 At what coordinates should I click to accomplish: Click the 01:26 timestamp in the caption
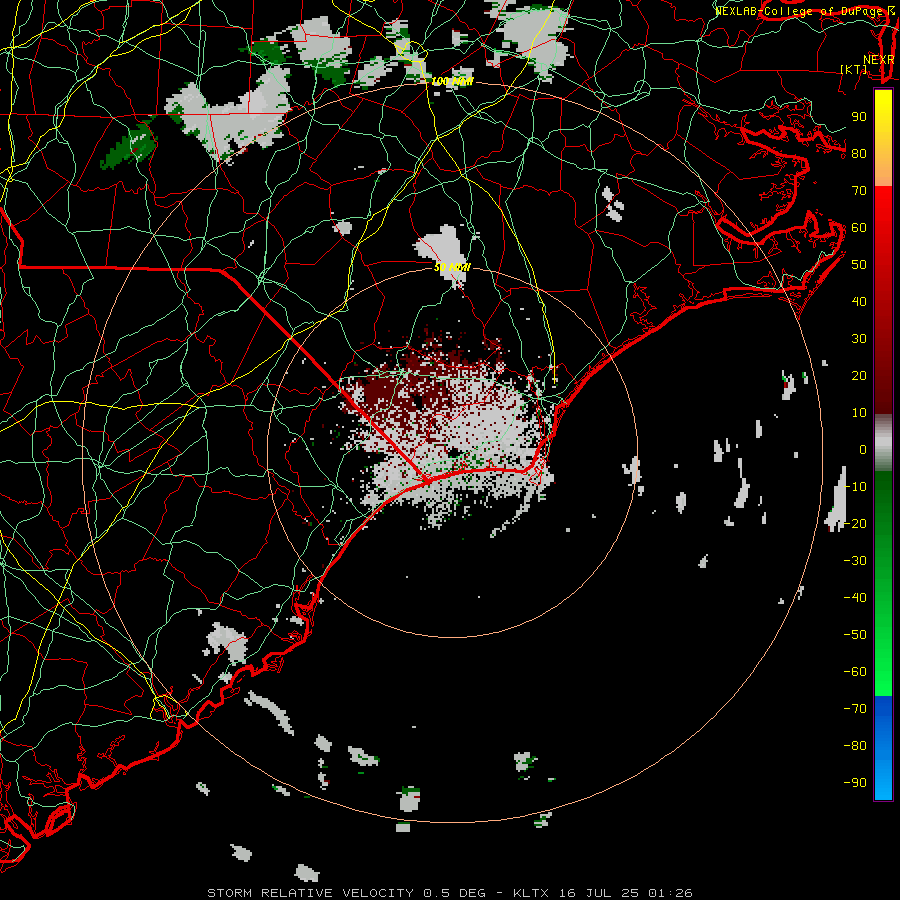(x=670, y=893)
